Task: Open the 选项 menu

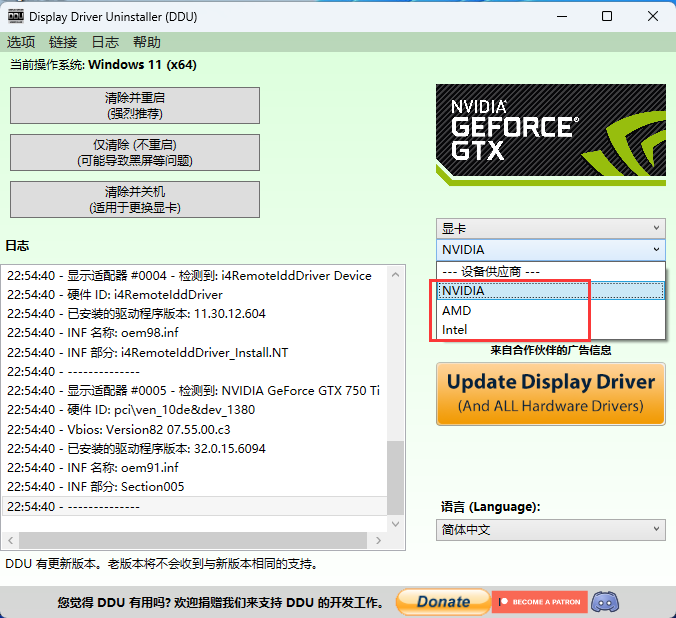Action: coord(21,42)
